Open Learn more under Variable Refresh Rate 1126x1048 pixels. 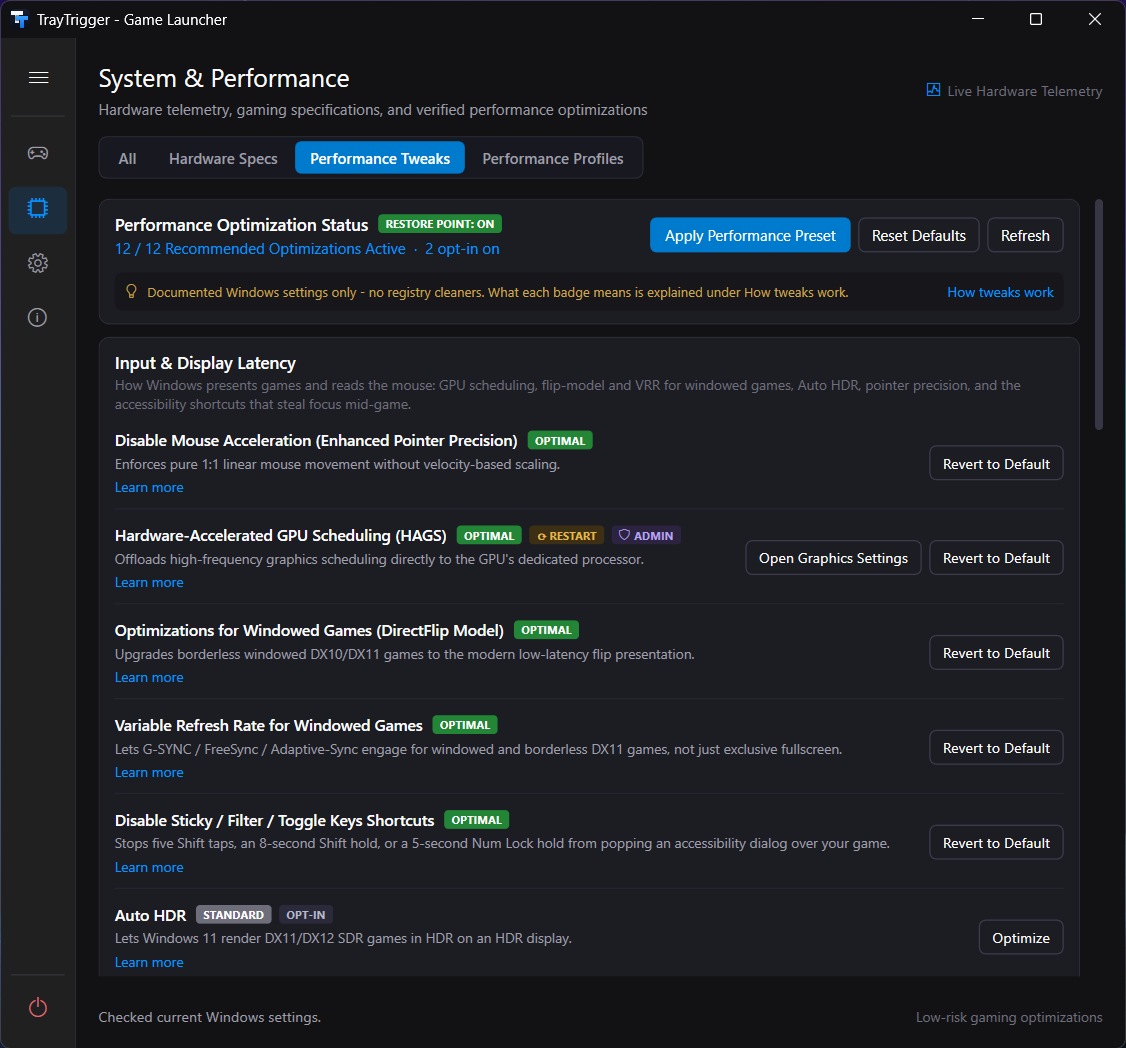149,771
